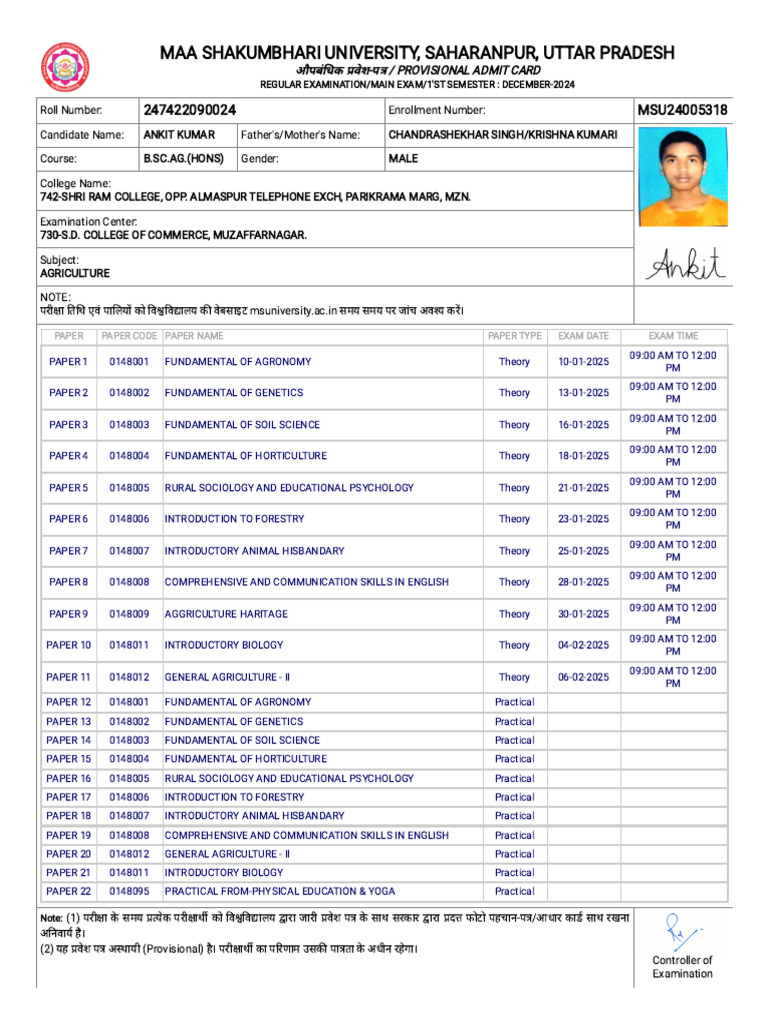Select roll number 247422090024
Screen dimensions: 768x1024
click(189, 110)
